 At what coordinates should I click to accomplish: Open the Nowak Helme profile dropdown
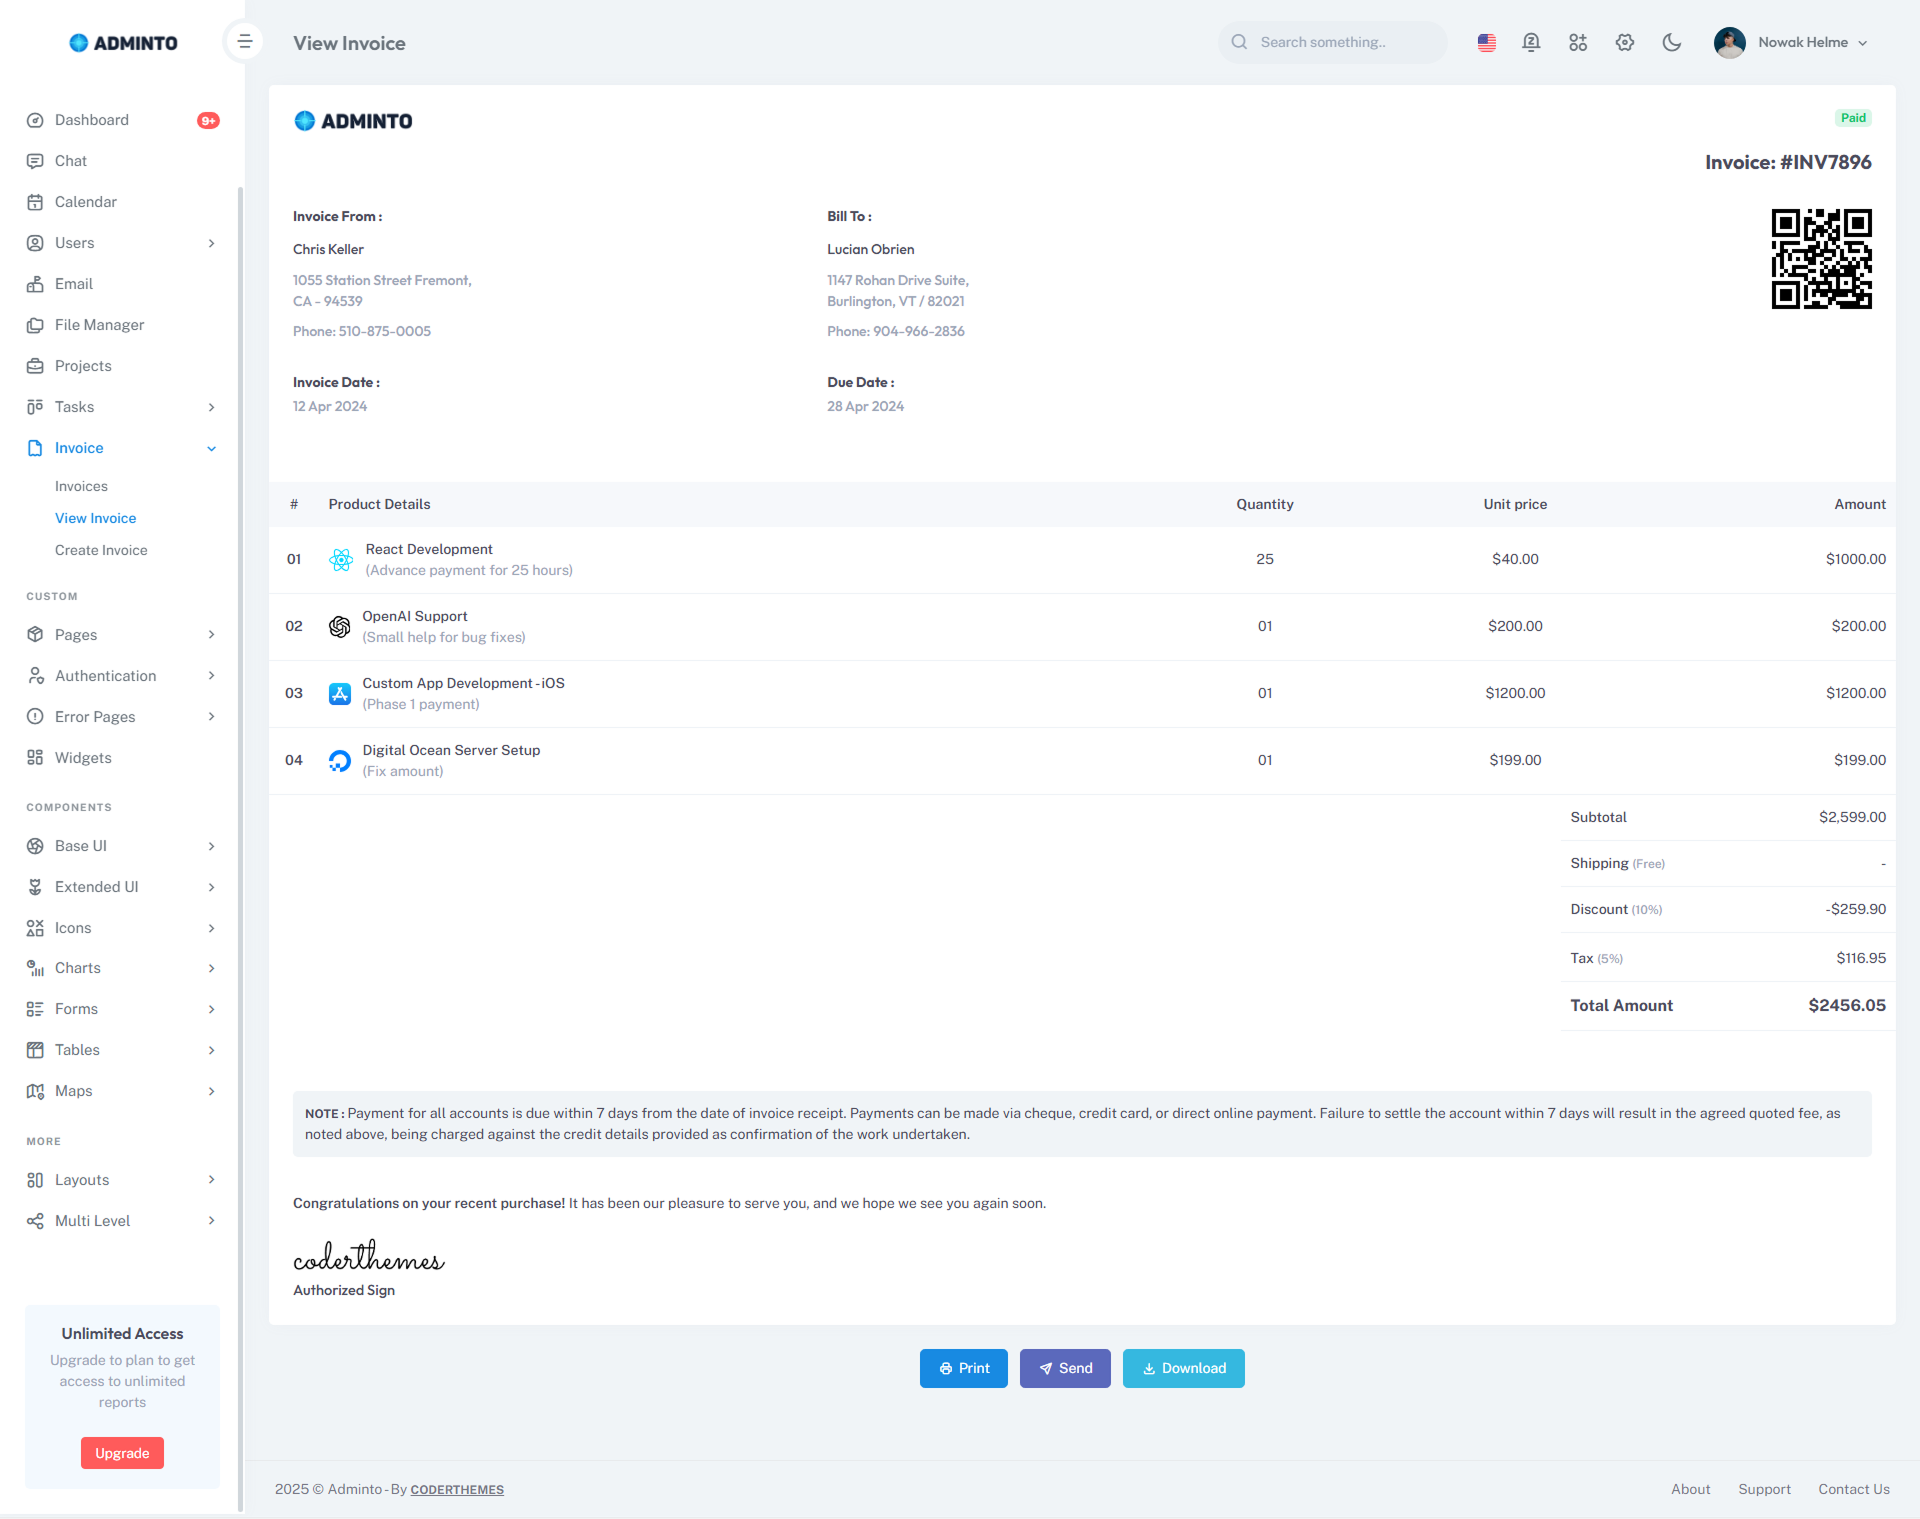coord(1792,42)
